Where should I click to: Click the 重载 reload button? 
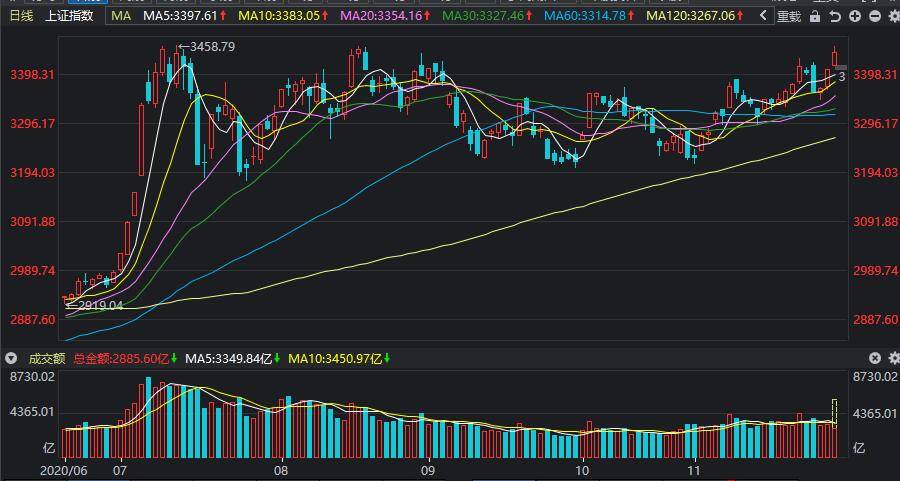click(x=789, y=16)
